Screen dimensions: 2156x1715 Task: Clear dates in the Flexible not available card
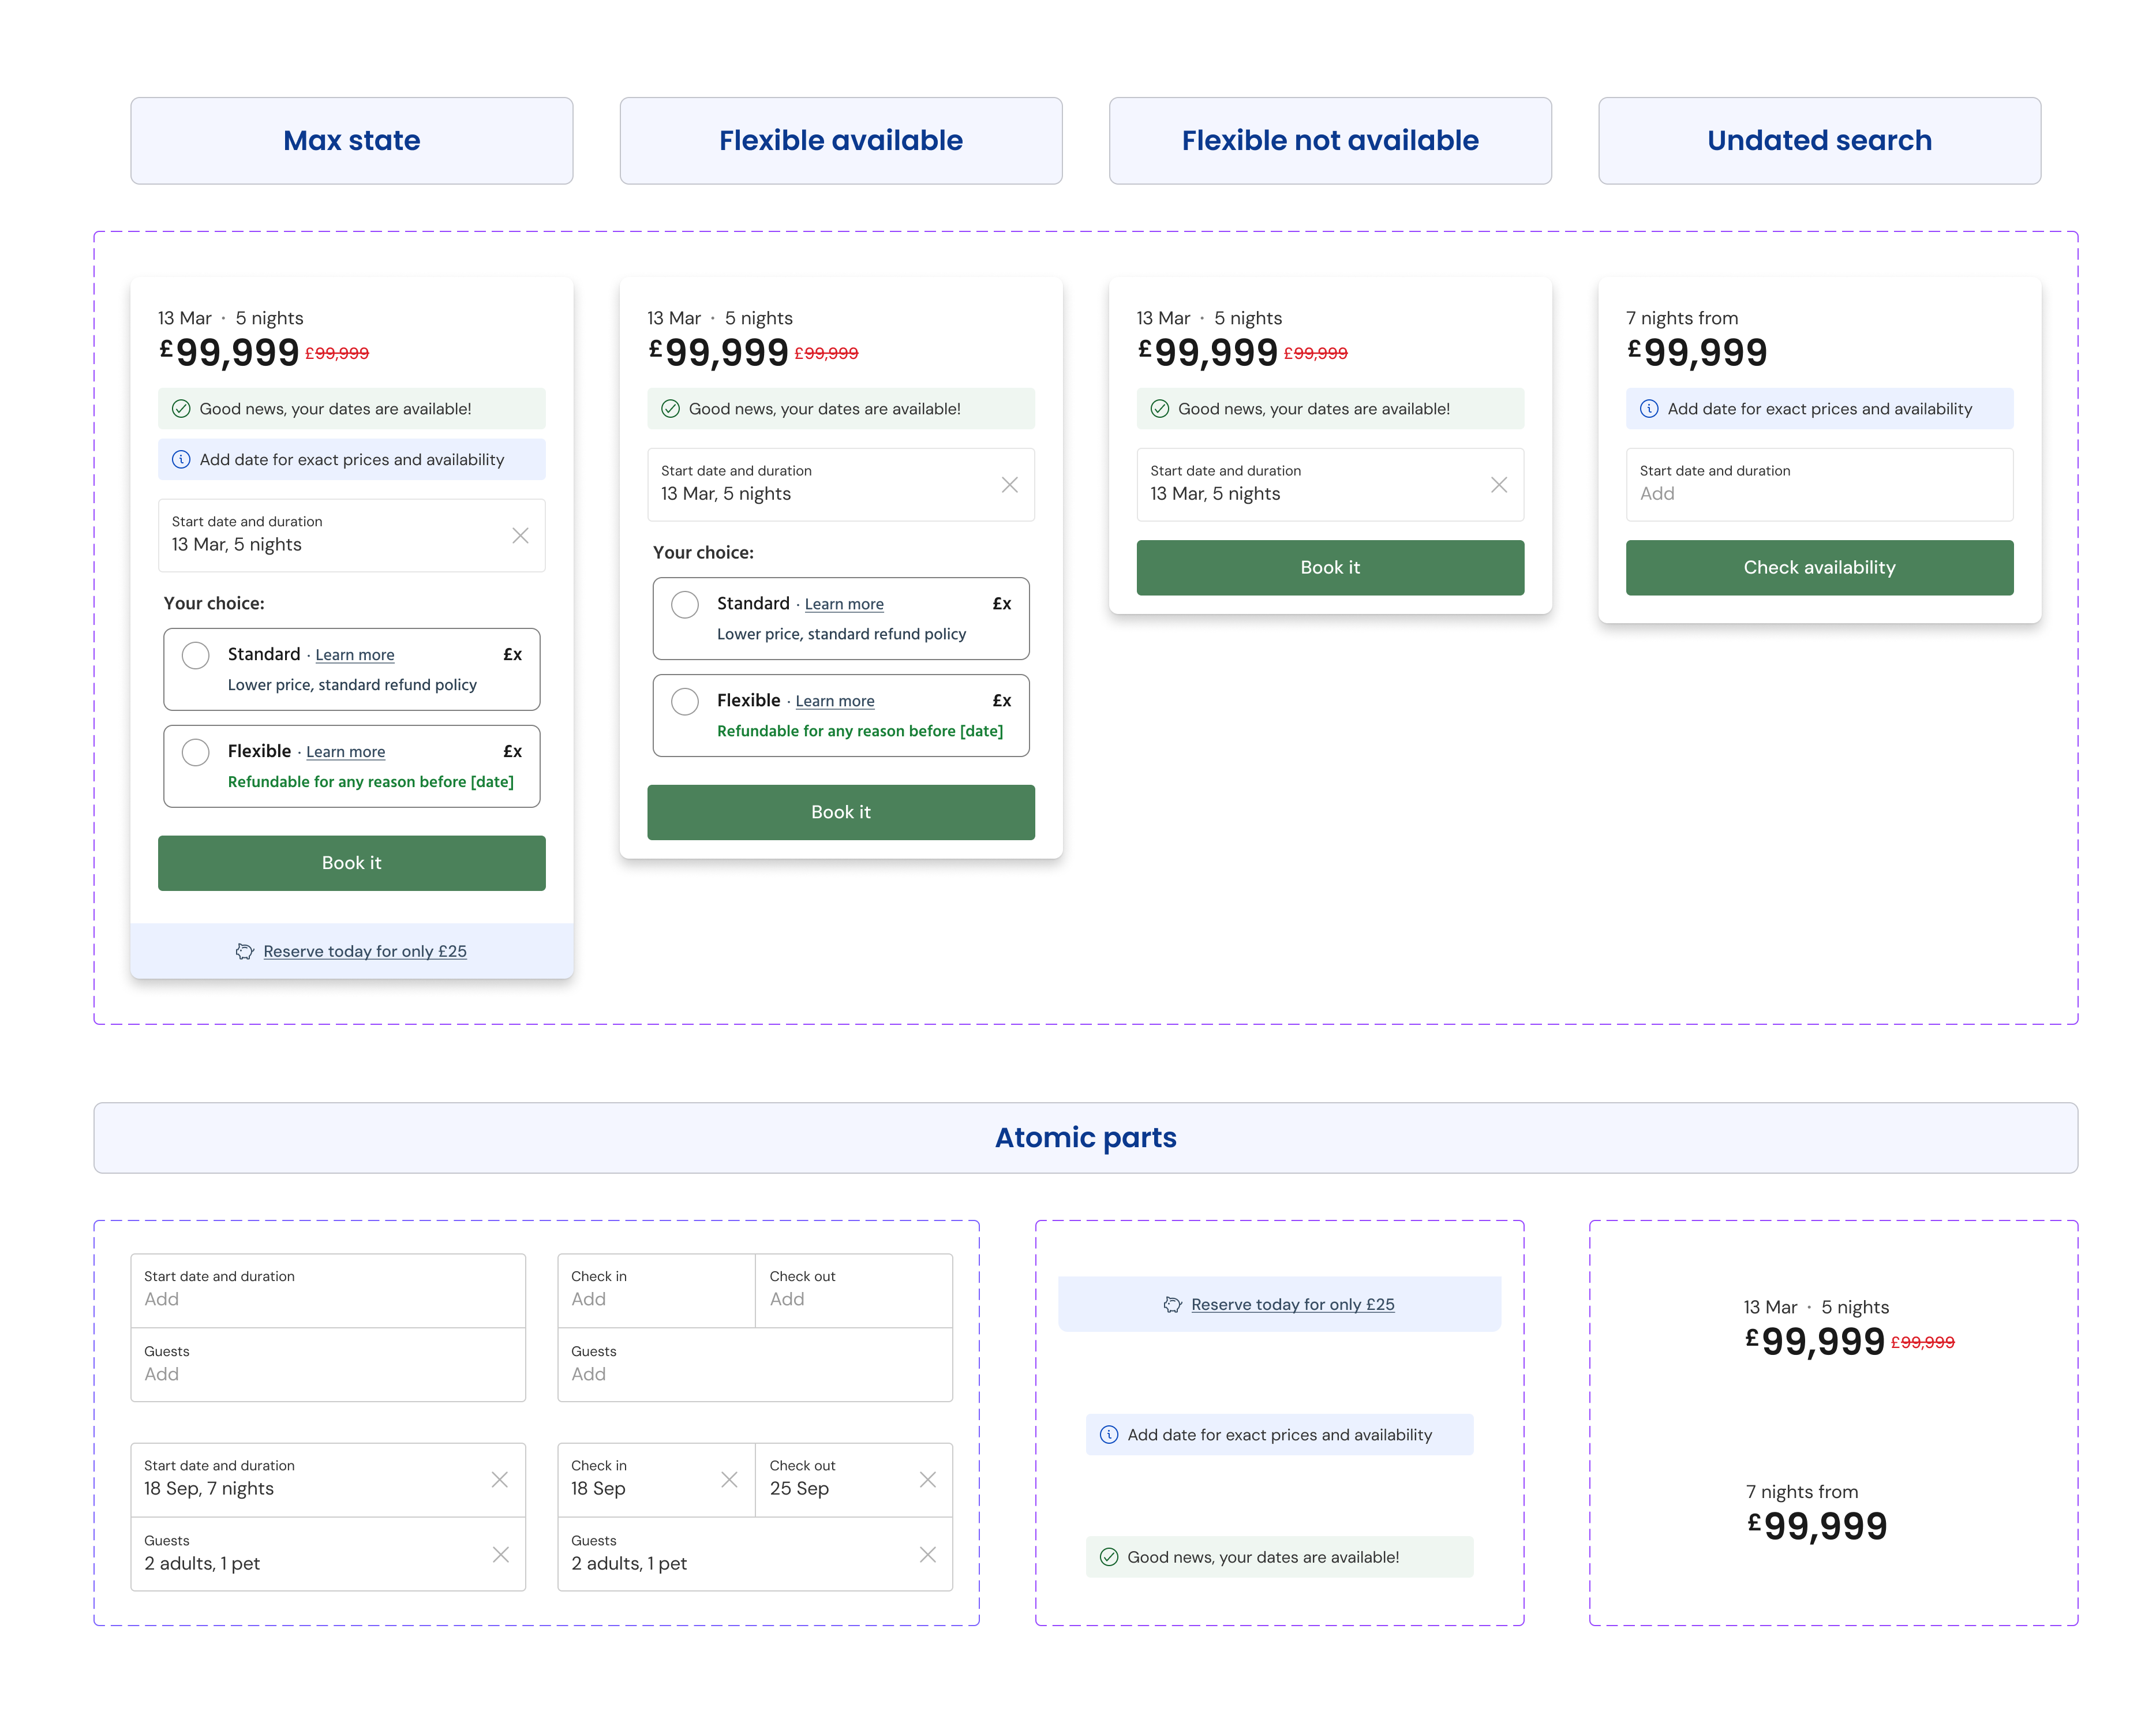[x=1498, y=485]
